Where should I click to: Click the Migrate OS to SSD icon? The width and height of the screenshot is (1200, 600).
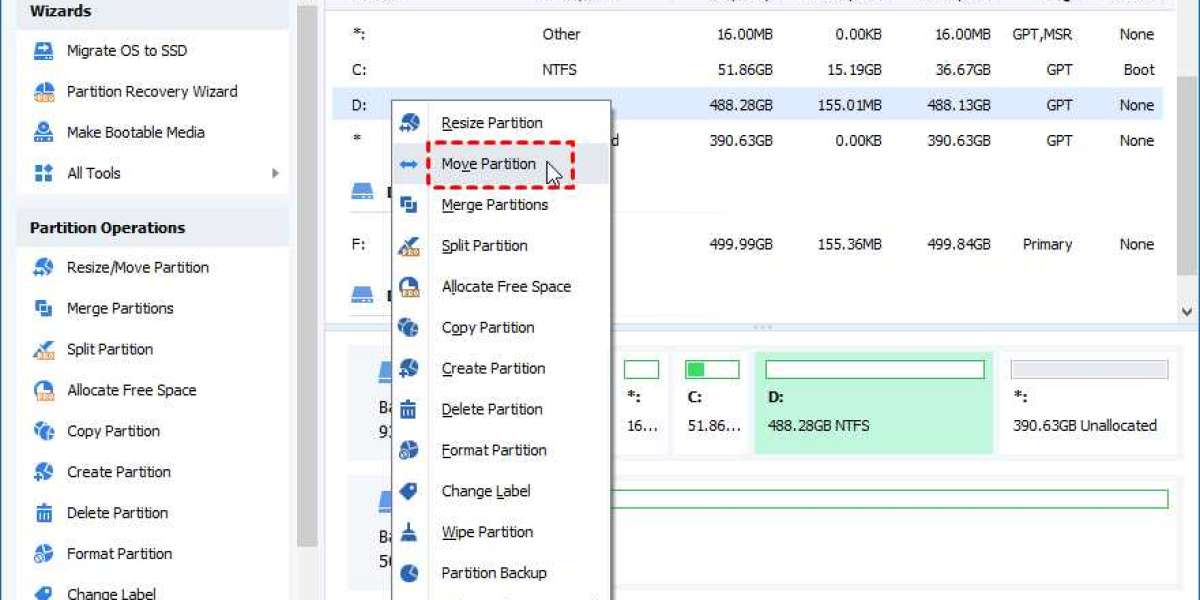pyautogui.click(x=43, y=51)
